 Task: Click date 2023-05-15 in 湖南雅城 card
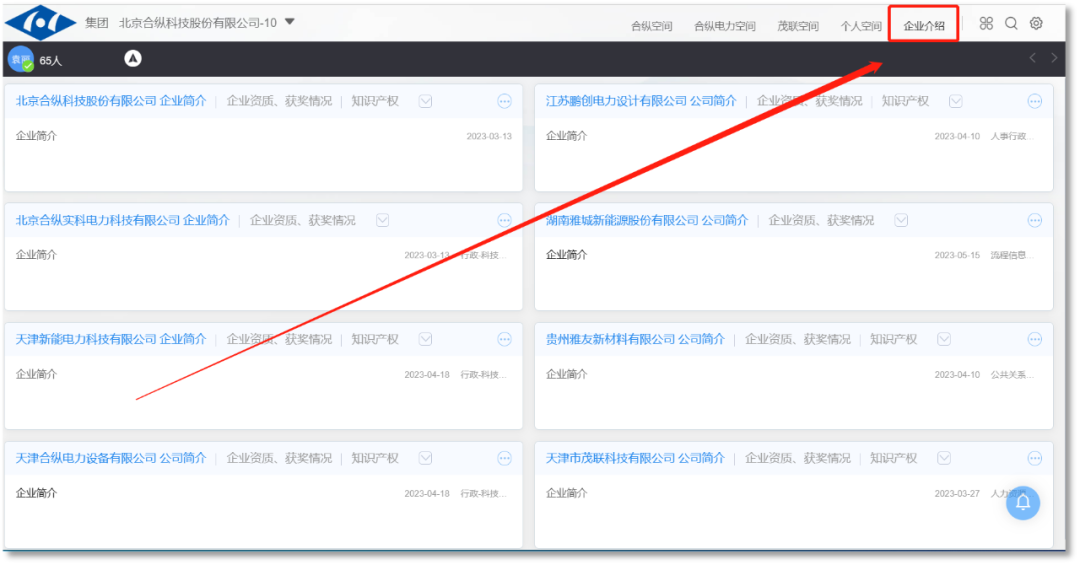pyautogui.click(x=957, y=255)
